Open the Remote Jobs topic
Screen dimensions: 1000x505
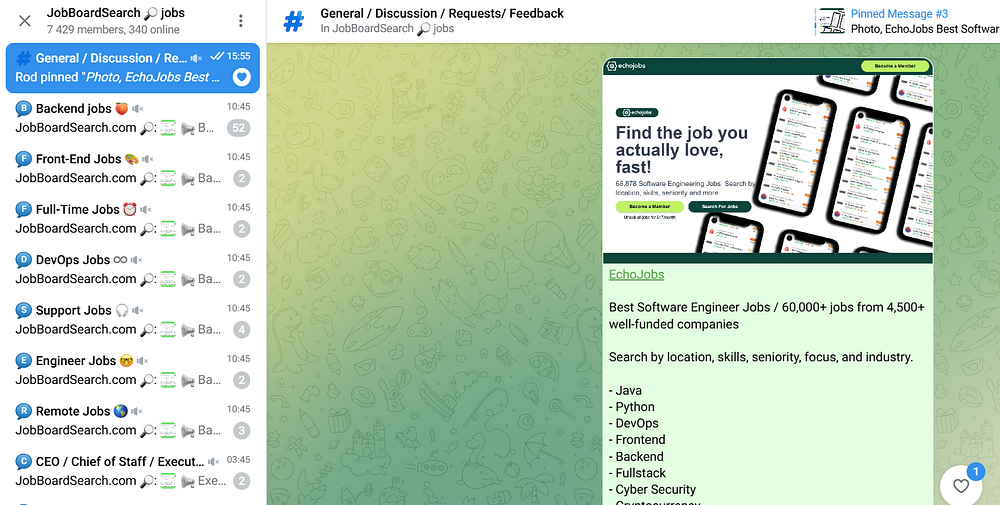tap(133, 420)
